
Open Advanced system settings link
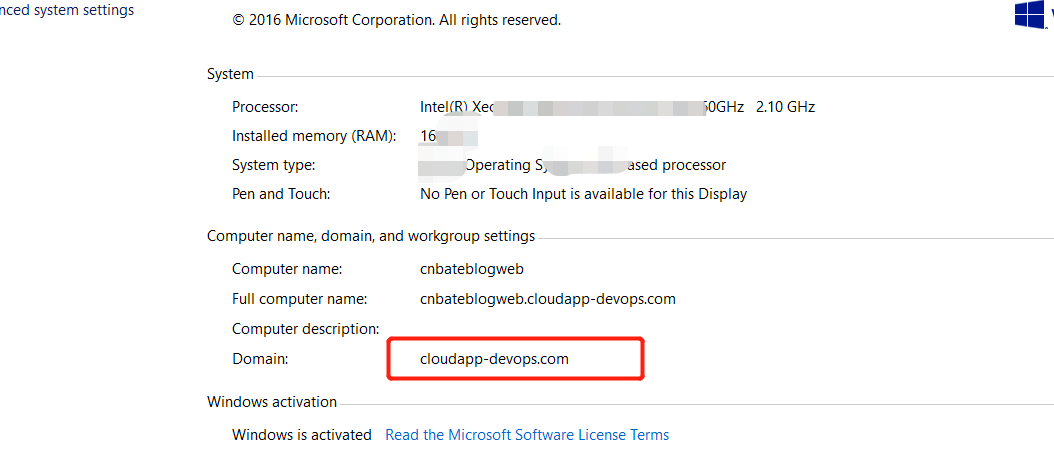67,10
